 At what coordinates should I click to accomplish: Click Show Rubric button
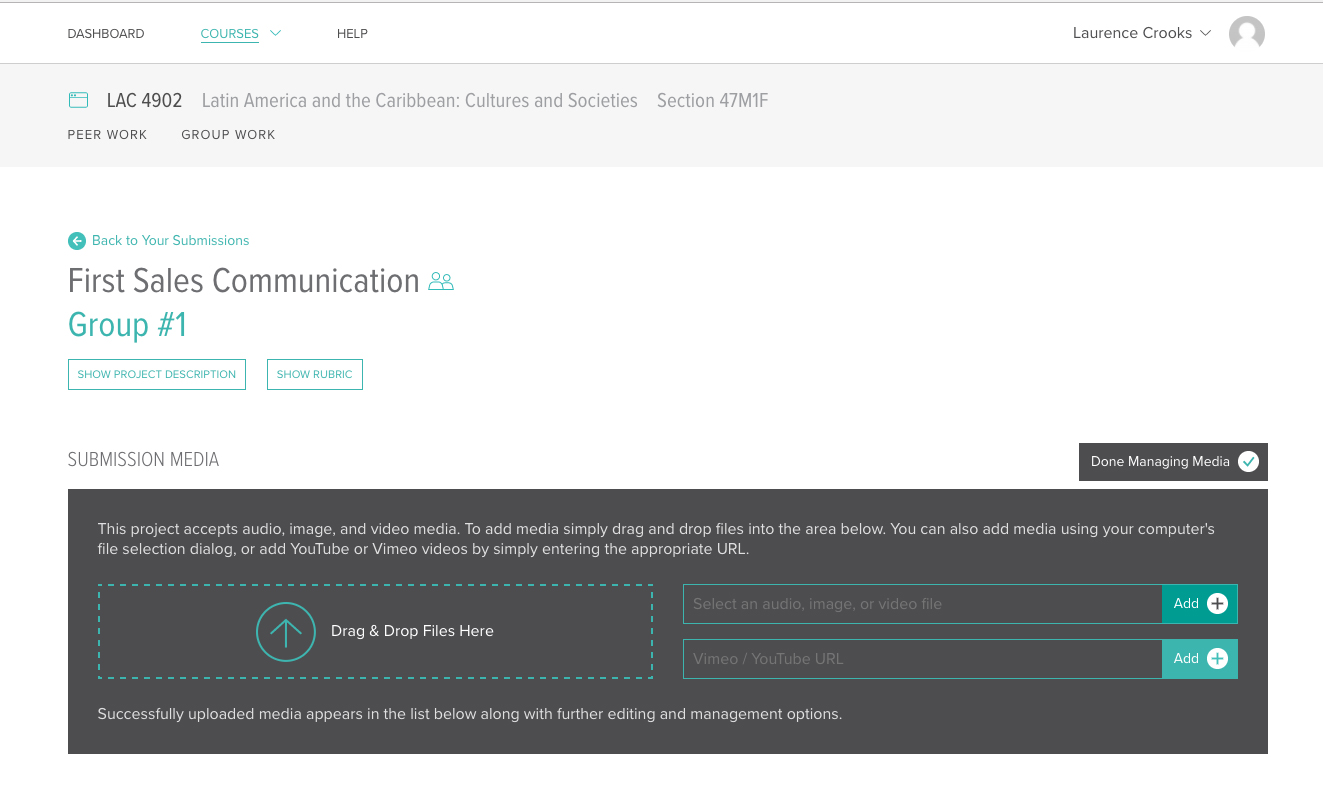coord(315,375)
